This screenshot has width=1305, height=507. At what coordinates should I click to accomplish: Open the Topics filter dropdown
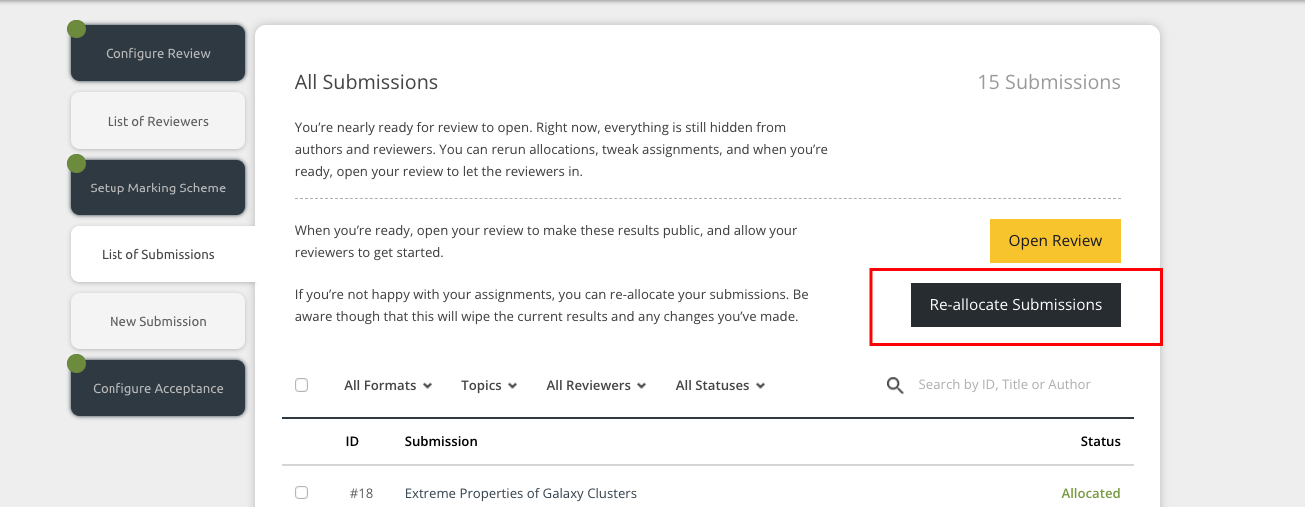[x=488, y=385]
